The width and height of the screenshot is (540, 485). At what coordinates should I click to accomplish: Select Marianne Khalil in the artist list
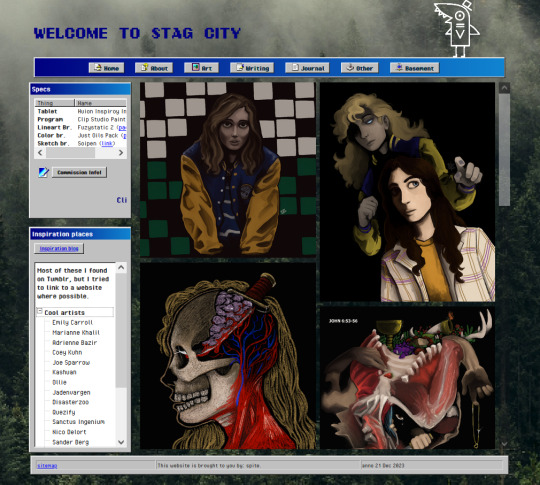click(76, 332)
